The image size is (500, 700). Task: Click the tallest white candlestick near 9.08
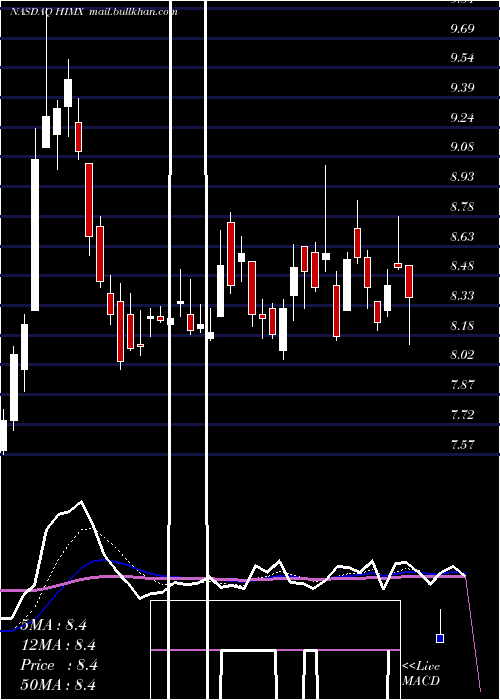click(35, 235)
